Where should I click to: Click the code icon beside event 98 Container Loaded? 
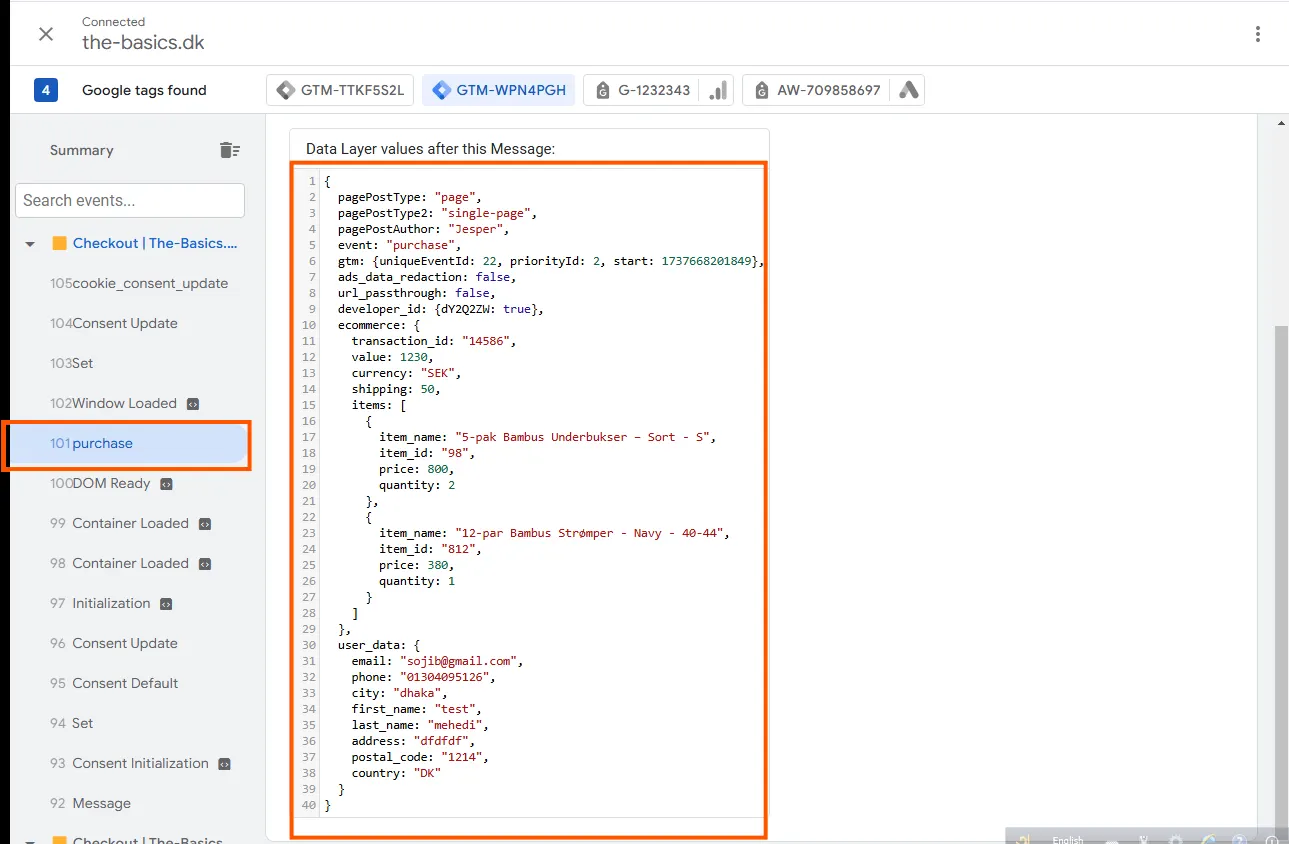point(204,564)
